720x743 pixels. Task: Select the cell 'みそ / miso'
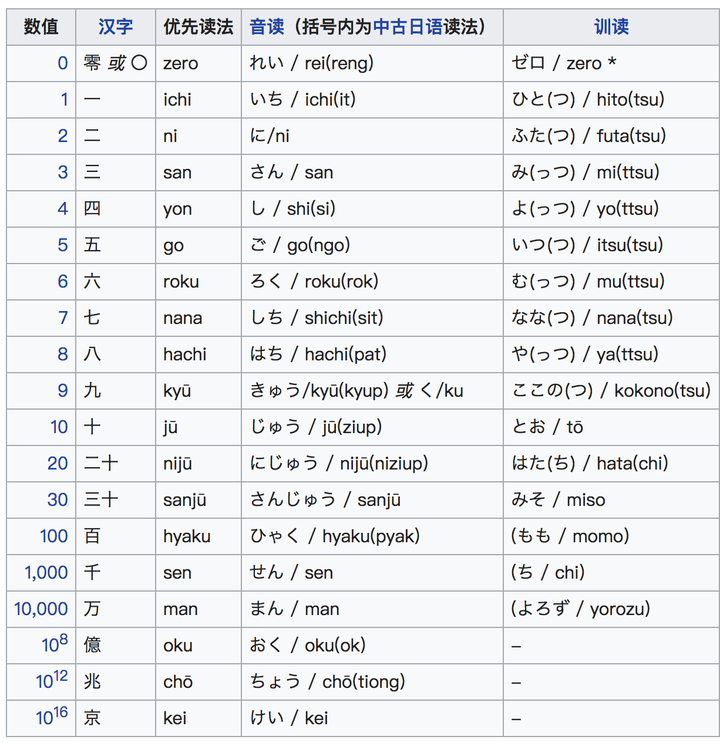pyautogui.click(x=611, y=500)
